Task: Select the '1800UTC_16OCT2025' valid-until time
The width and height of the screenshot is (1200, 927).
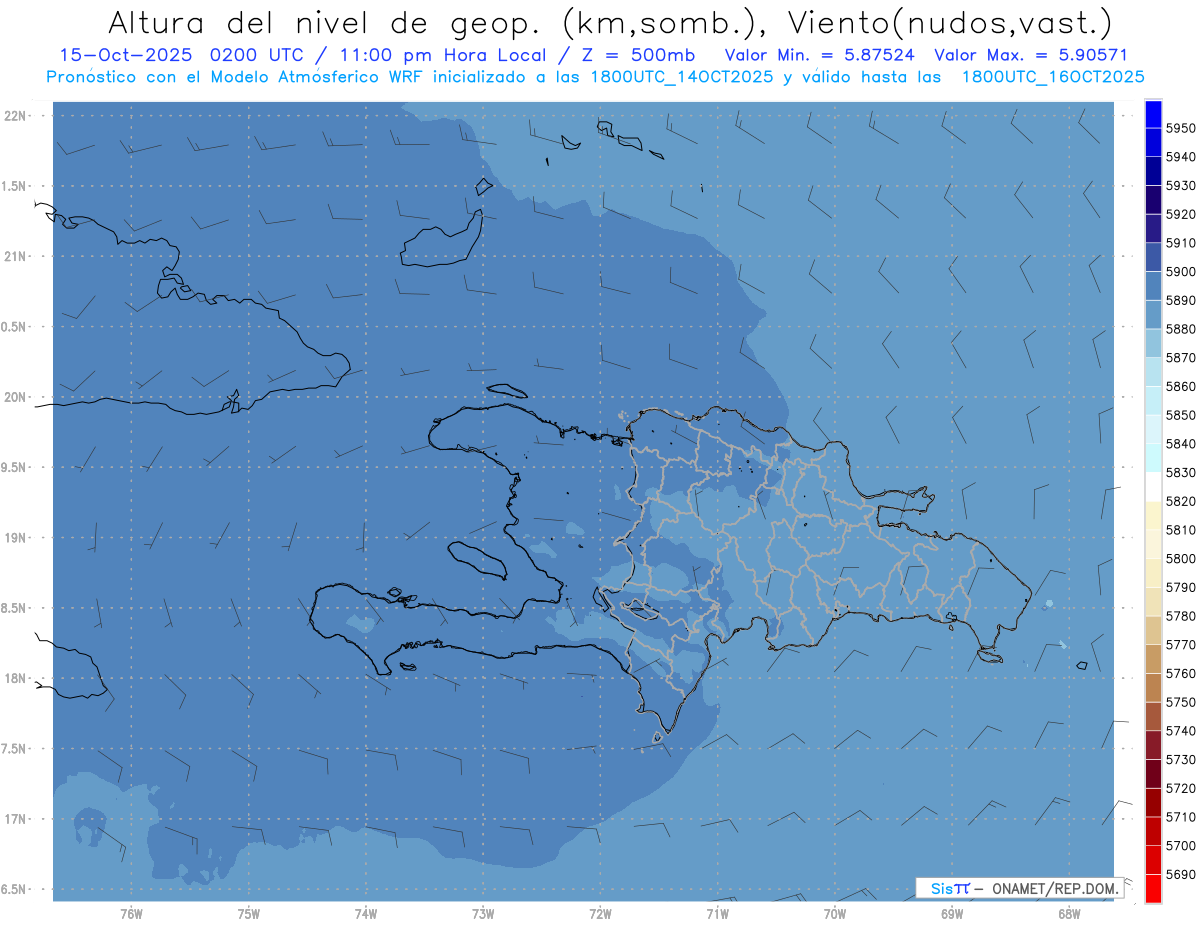Action: coord(1053,77)
